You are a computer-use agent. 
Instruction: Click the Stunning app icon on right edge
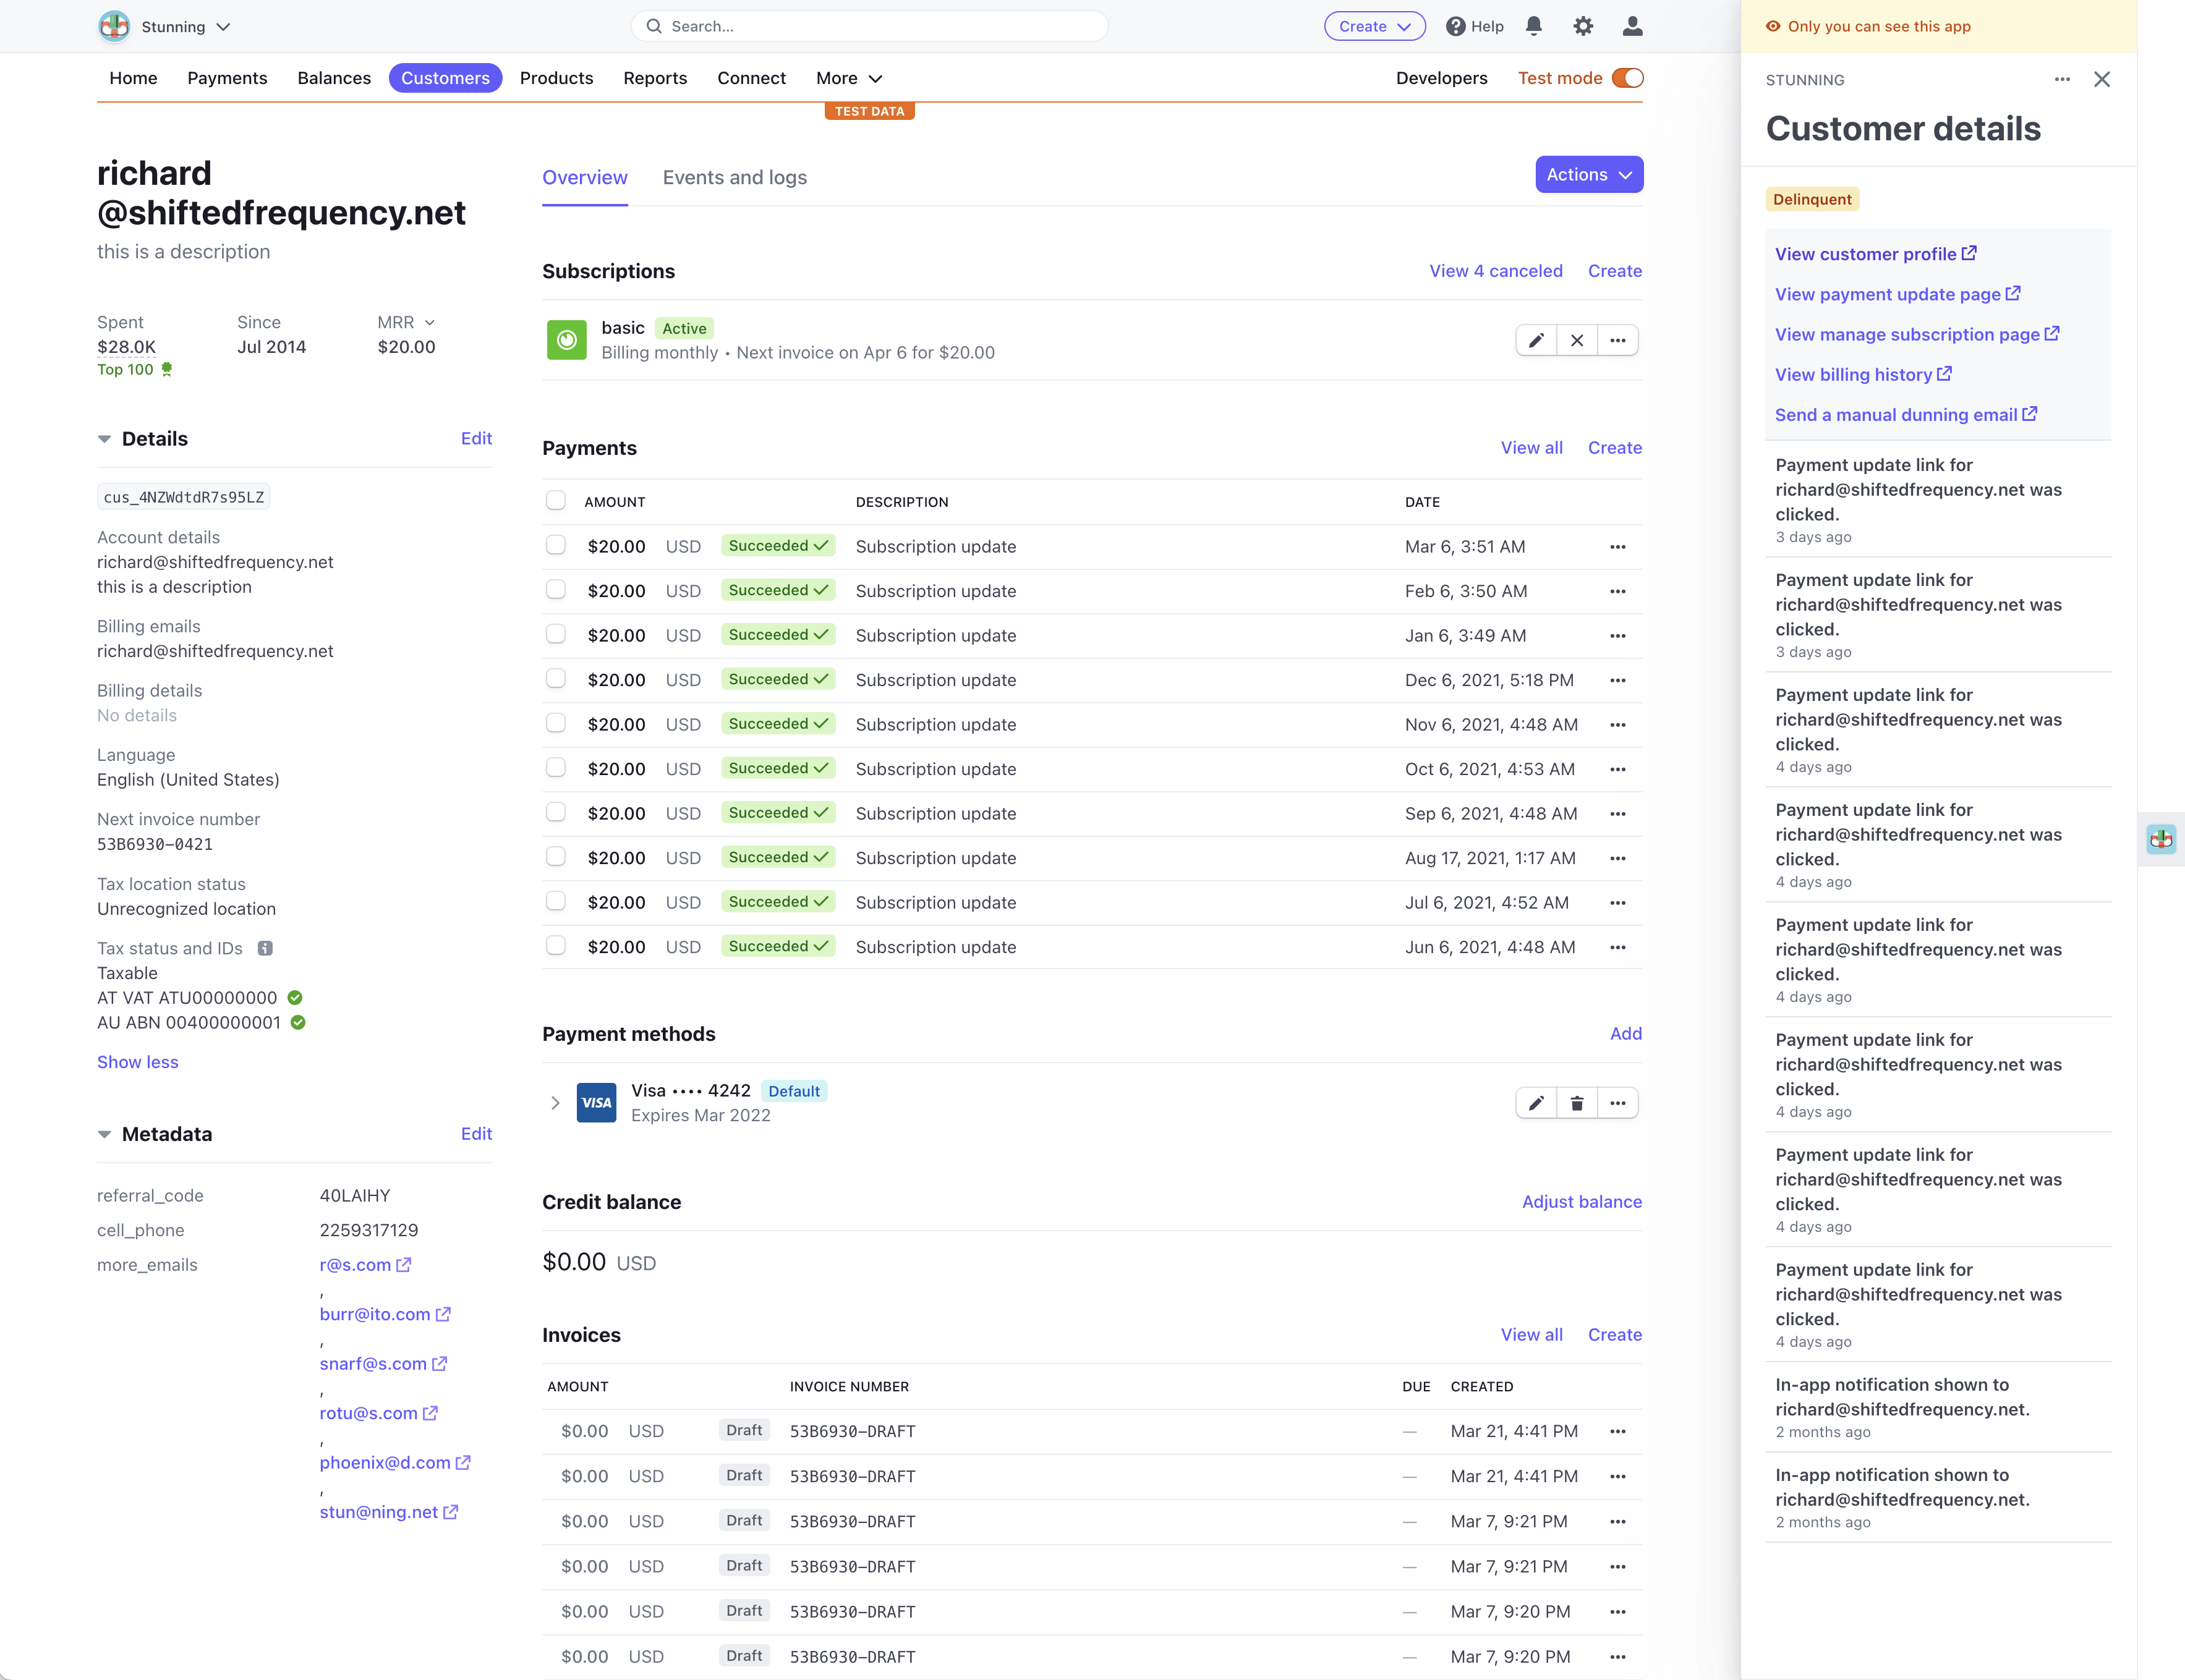coord(2161,839)
